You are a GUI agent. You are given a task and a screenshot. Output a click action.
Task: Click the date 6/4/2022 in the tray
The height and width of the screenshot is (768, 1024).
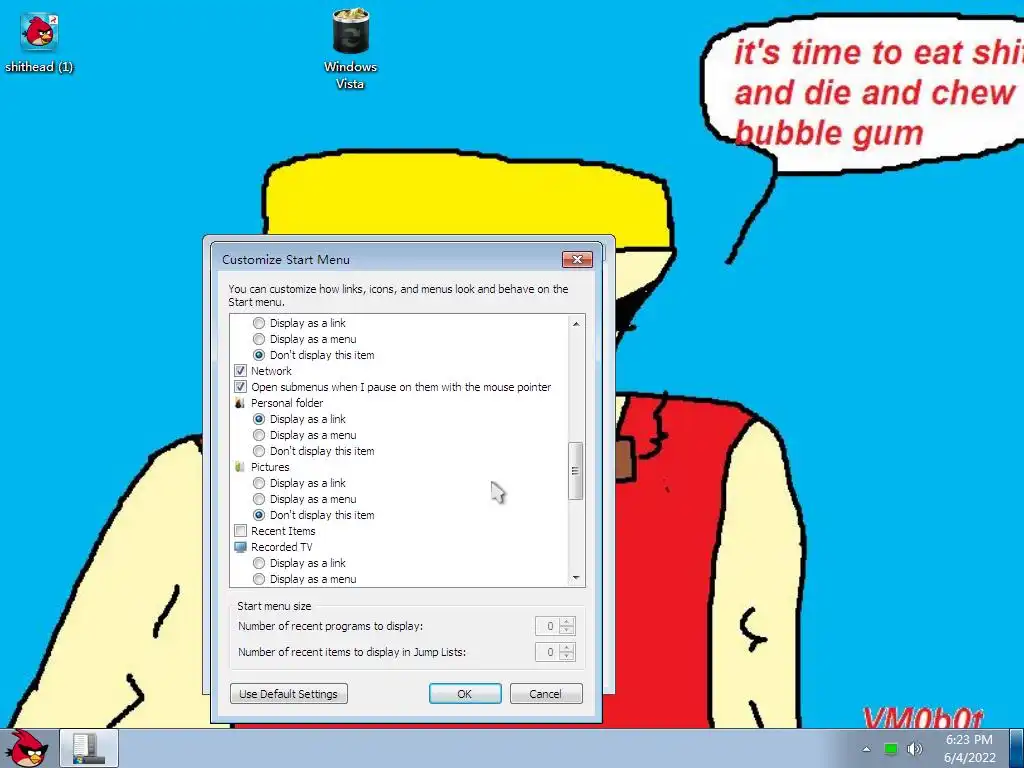click(x=970, y=758)
